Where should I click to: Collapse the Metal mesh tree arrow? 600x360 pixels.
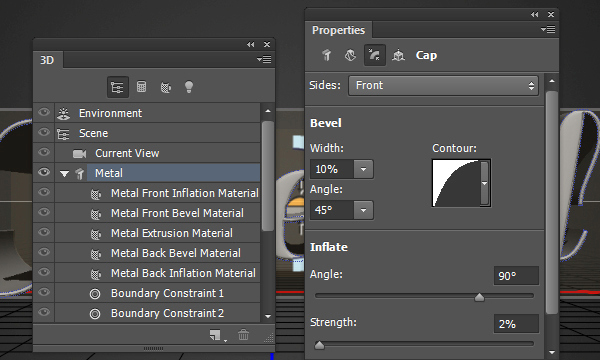64,174
